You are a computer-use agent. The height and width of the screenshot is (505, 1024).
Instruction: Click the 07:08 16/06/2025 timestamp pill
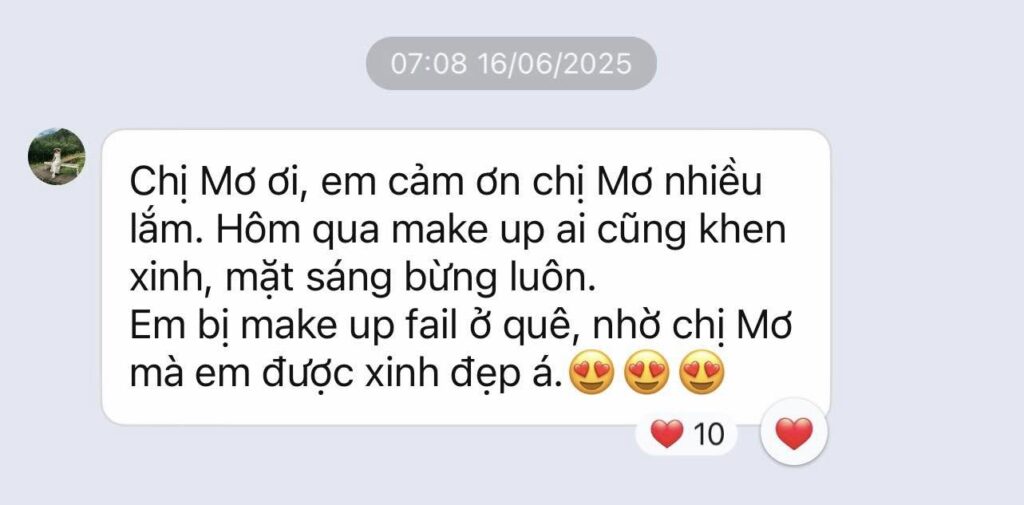click(511, 63)
